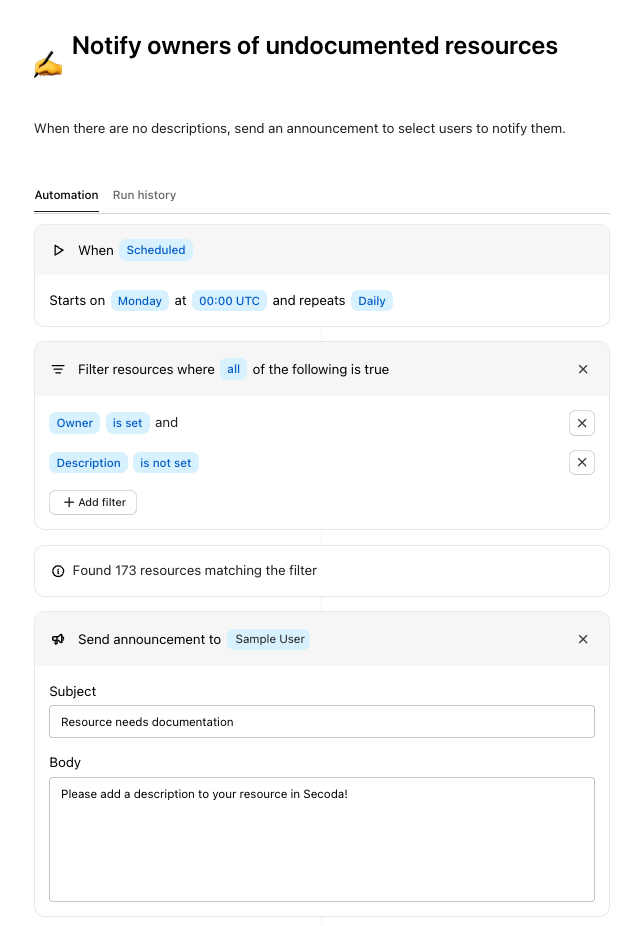Switch to the Run history tab
Viewport: 629px width, 926px height.
click(144, 195)
